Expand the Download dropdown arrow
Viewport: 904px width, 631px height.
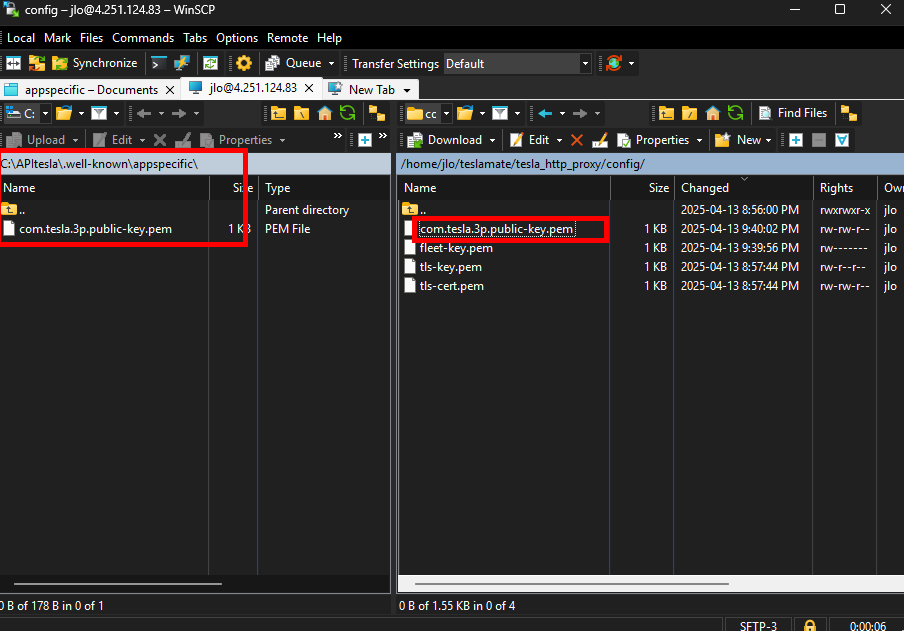coord(492,140)
